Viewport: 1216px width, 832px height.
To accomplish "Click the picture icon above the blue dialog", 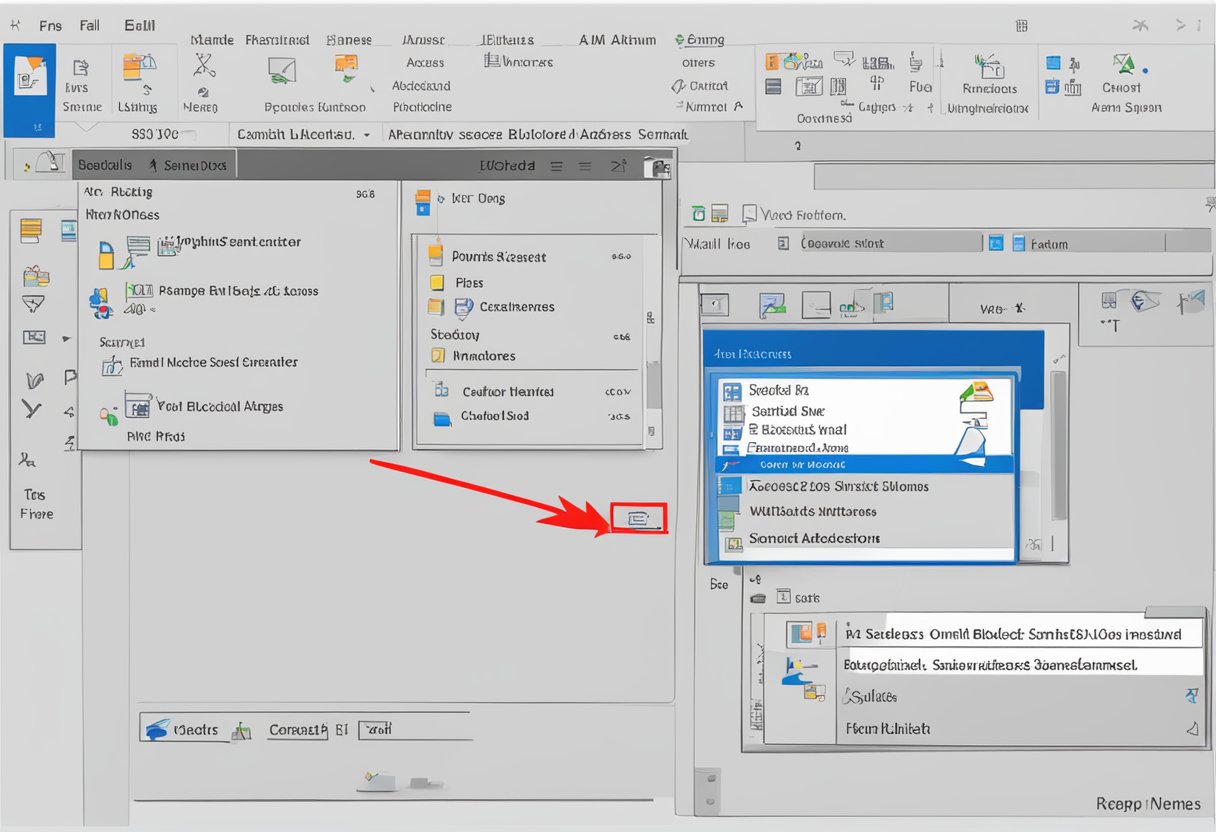I will (x=773, y=304).
